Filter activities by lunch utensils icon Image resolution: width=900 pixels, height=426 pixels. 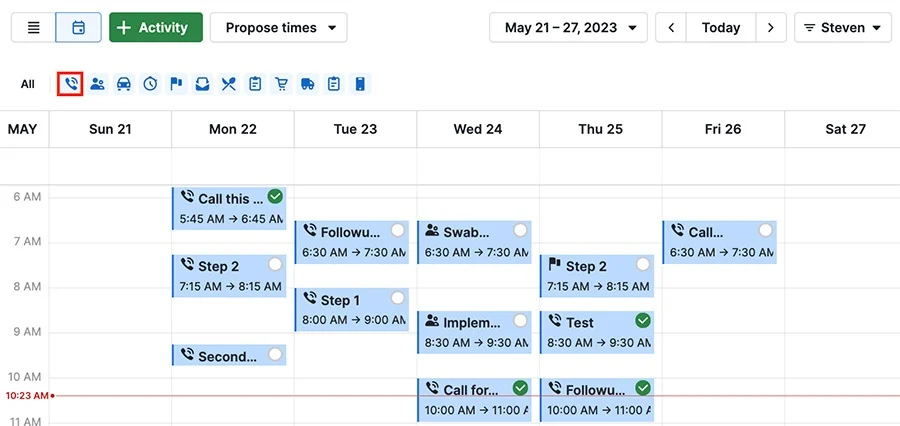[x=228, y=84]
